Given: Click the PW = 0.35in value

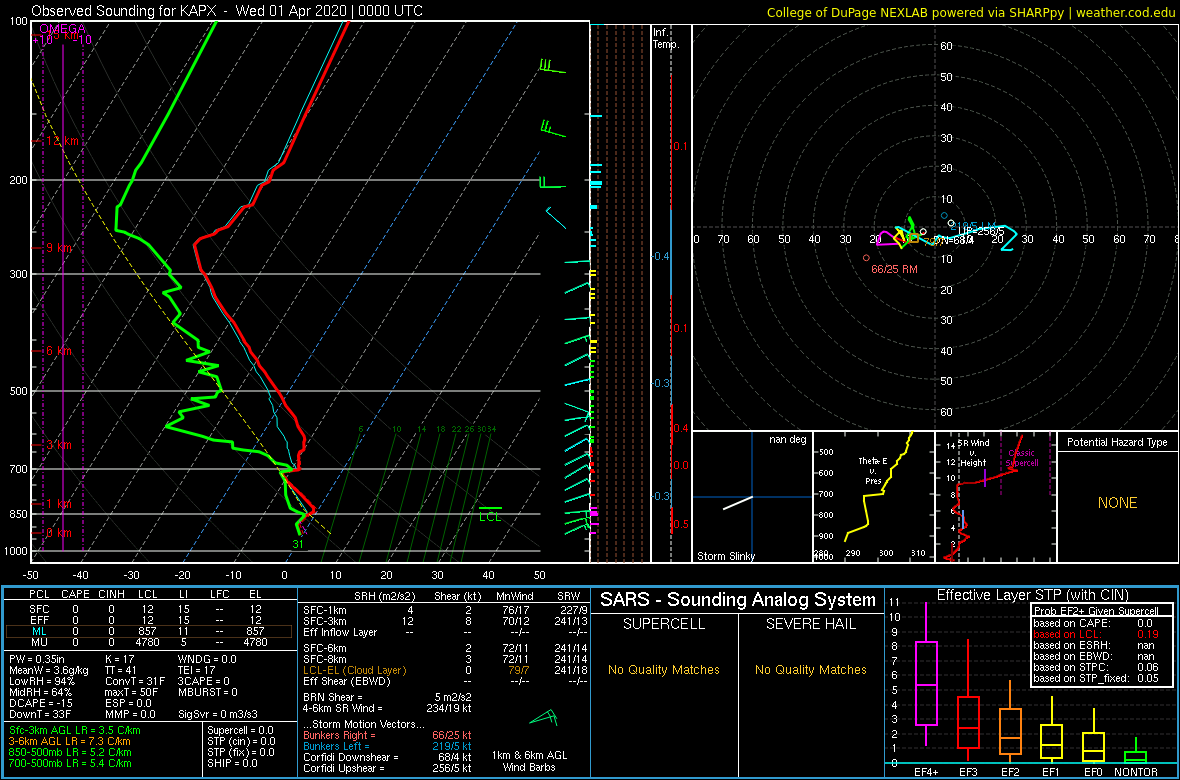Looking at the screenshot, I should pos(39,658).
